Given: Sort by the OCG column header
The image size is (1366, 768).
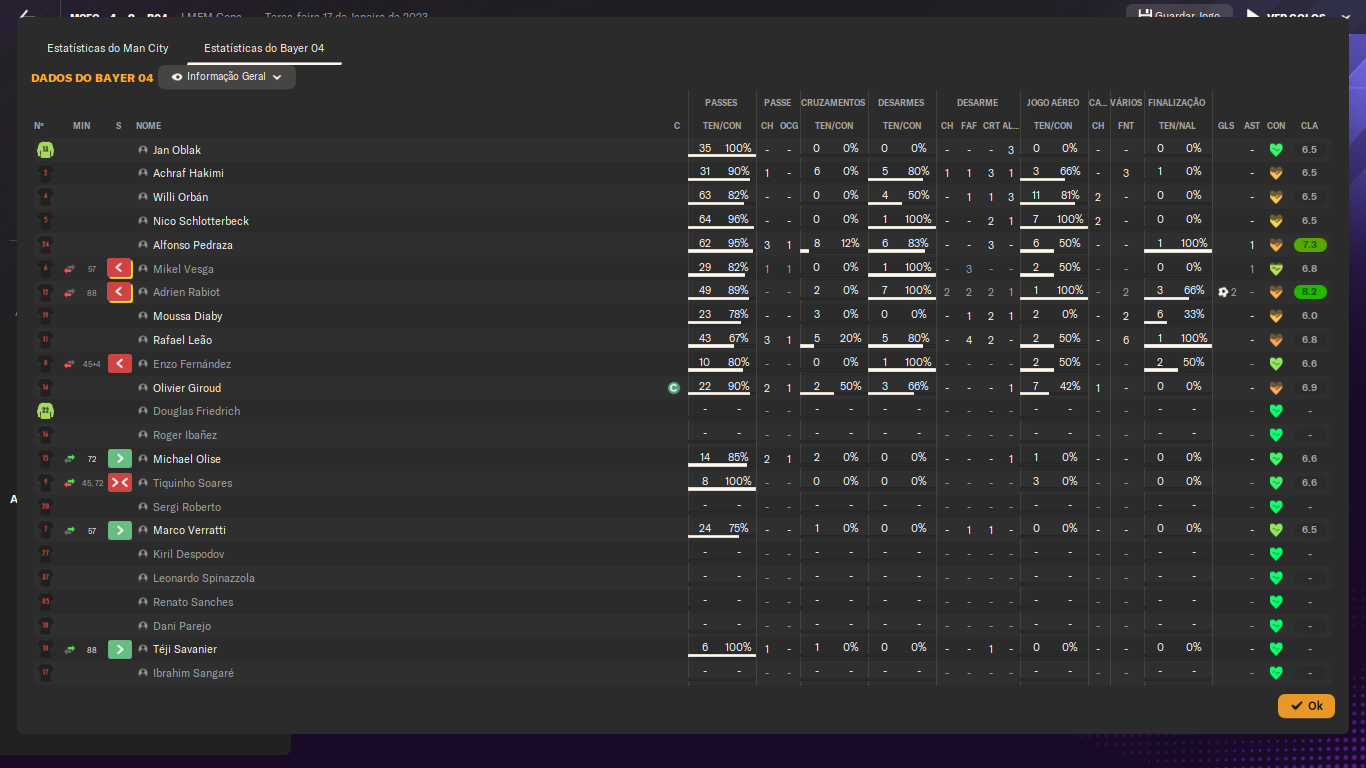Looking at the screenshot, I should click(x=789, y=126).
